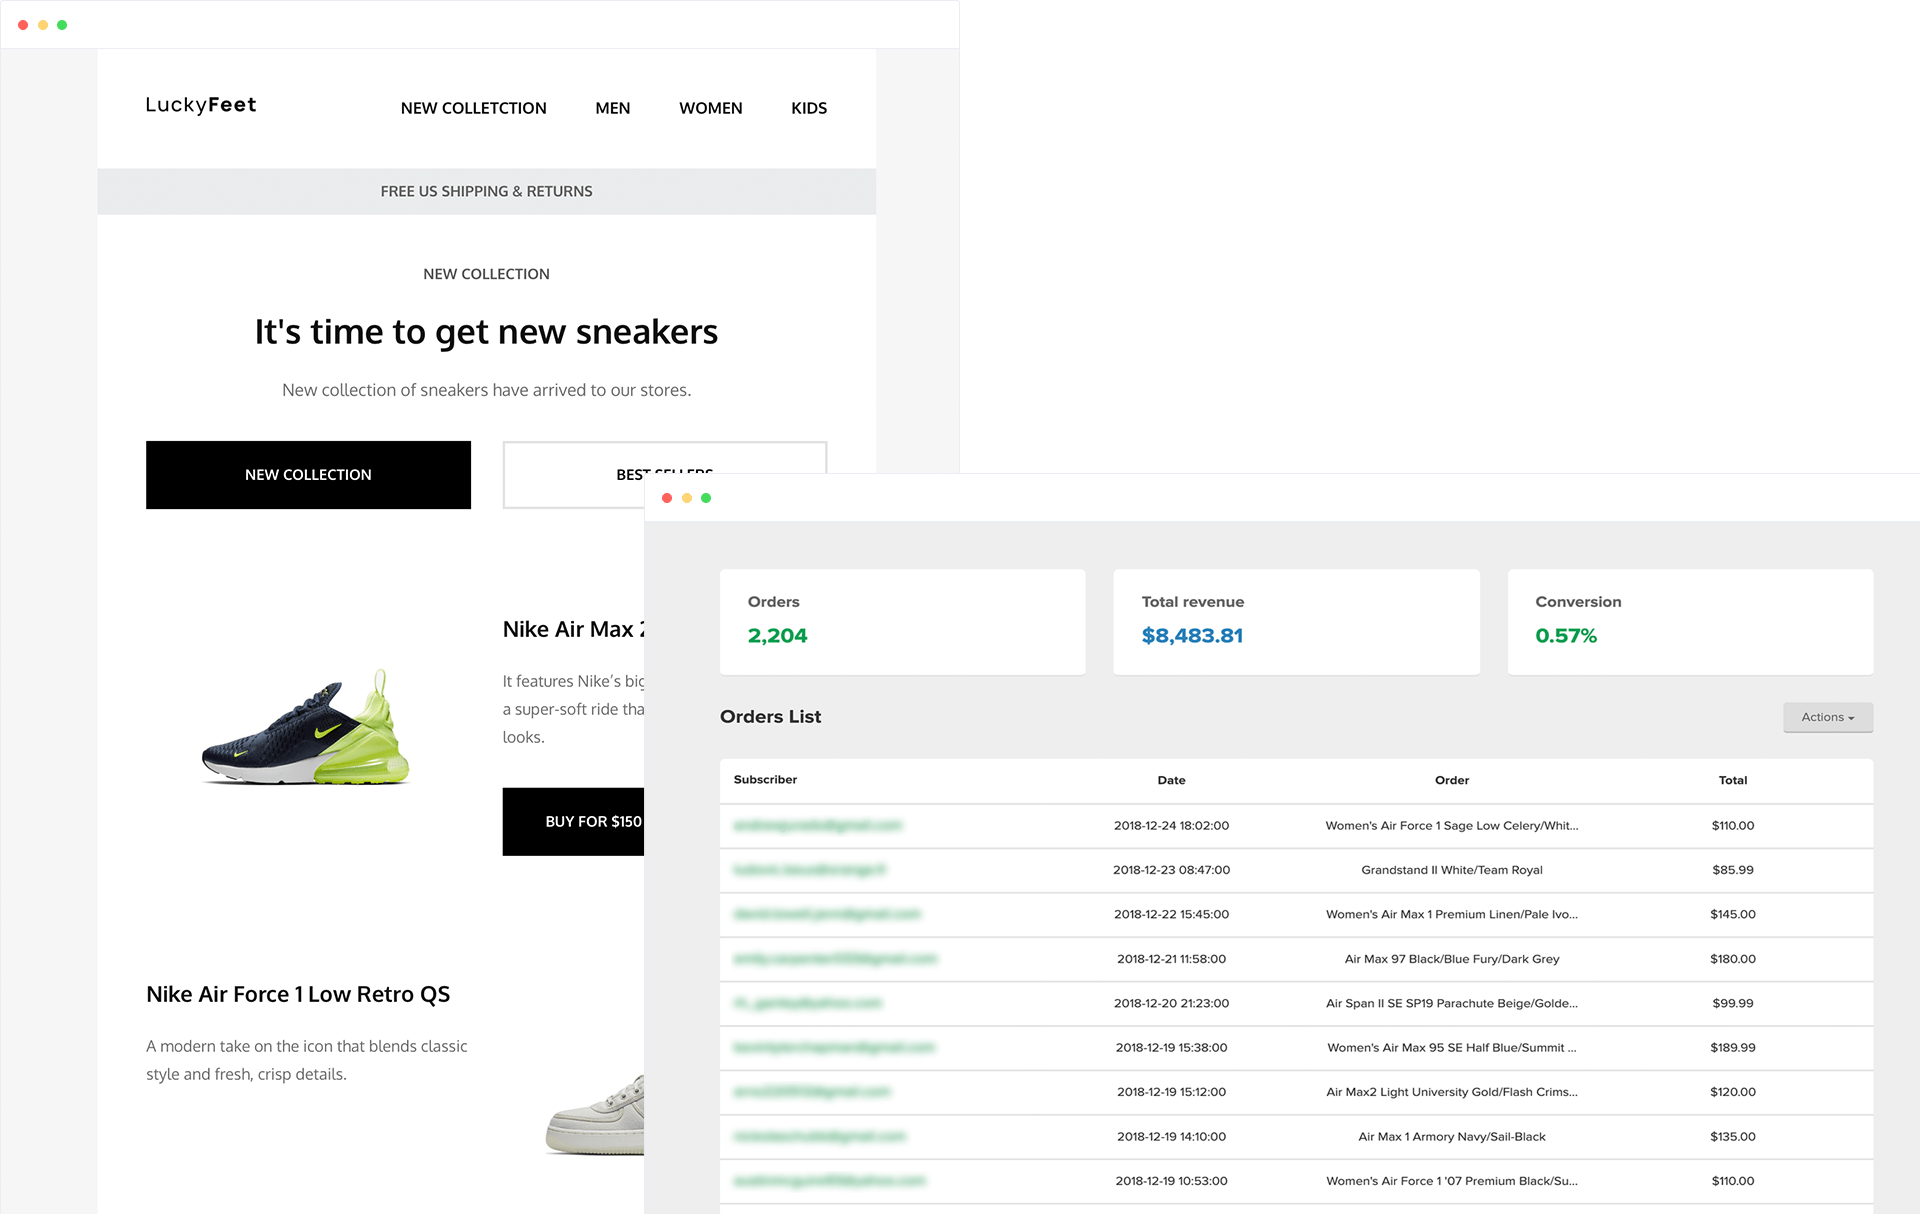Click the Total revenue $8,483.81 card
1920x1214 pixels.
pyautogui.click(x=1296, y=622)
